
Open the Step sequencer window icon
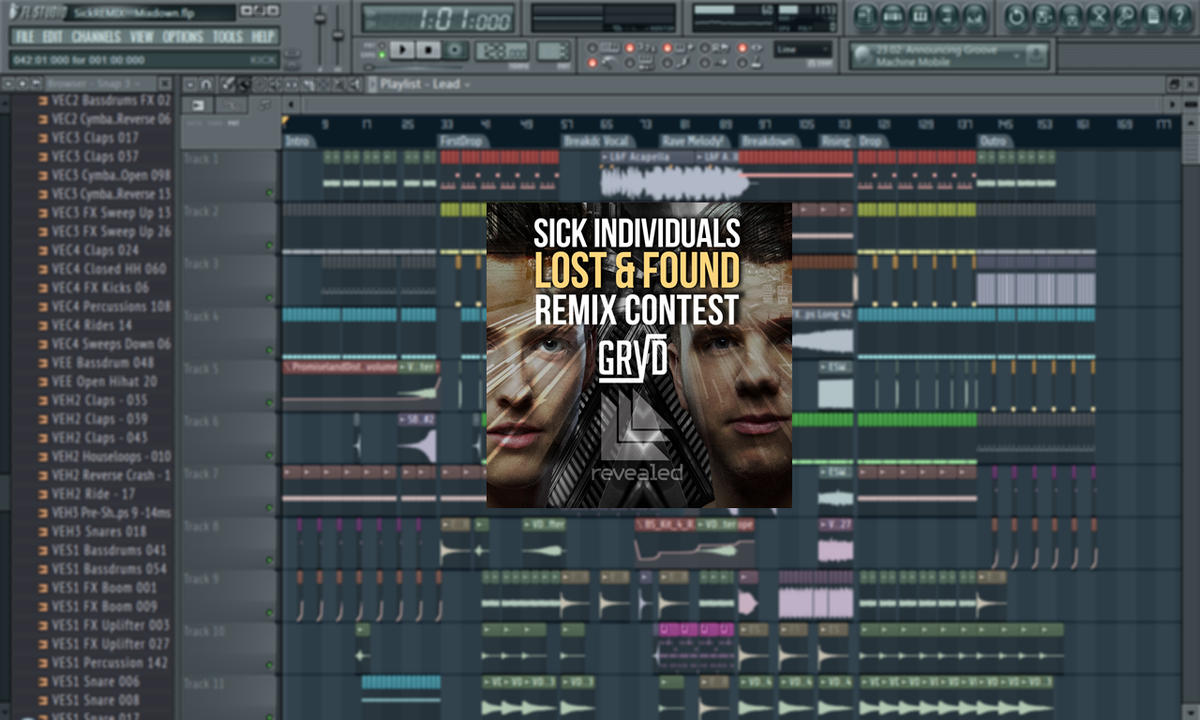892,16
